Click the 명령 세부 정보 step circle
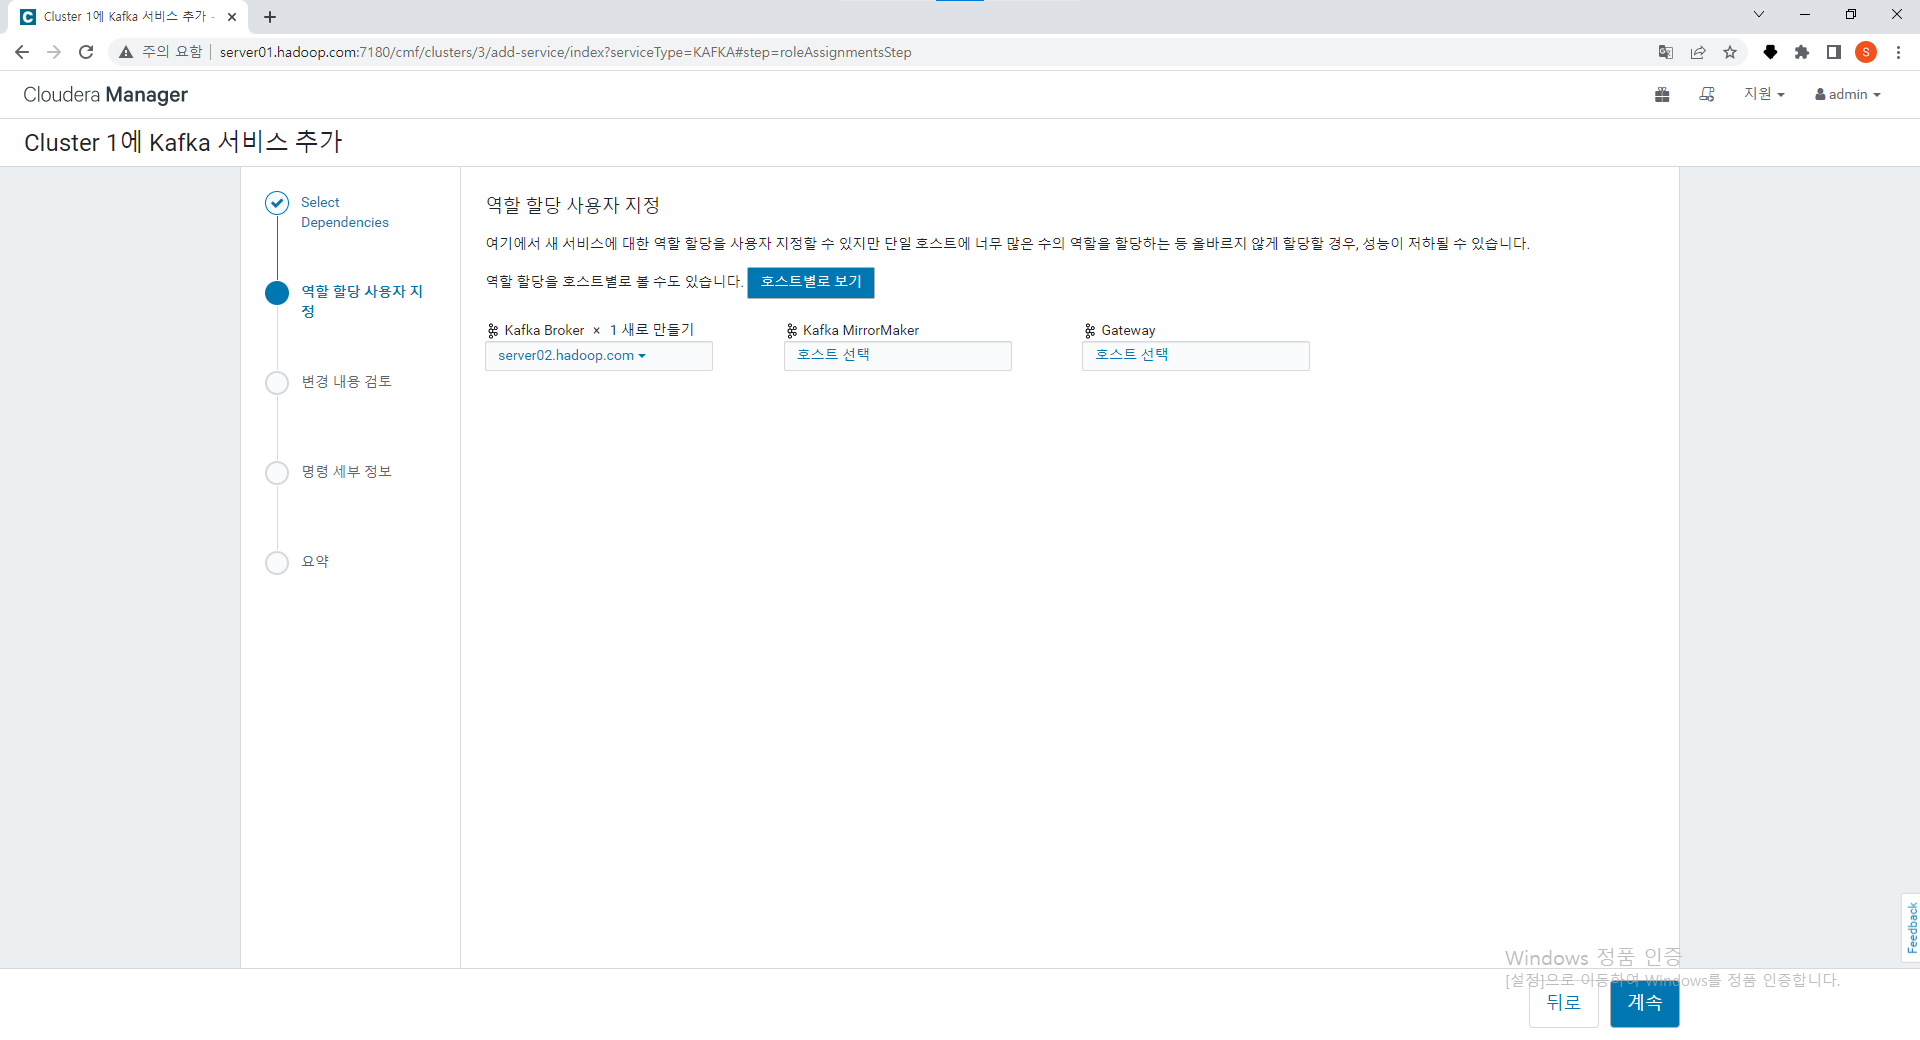The width and height of the screenshot is (1920, 1040). coord(277,473)
